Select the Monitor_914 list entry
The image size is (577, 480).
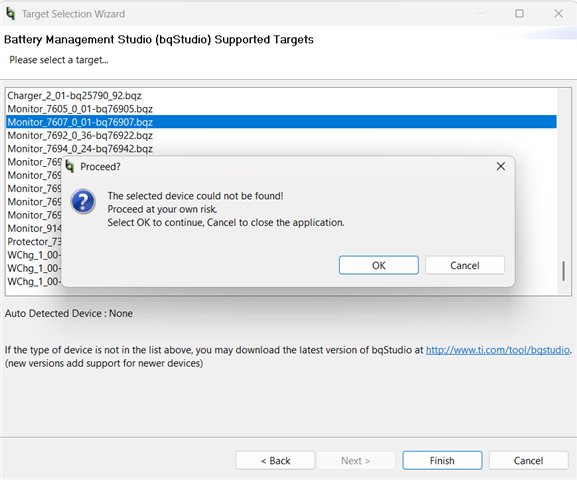[x=34, y=228]
